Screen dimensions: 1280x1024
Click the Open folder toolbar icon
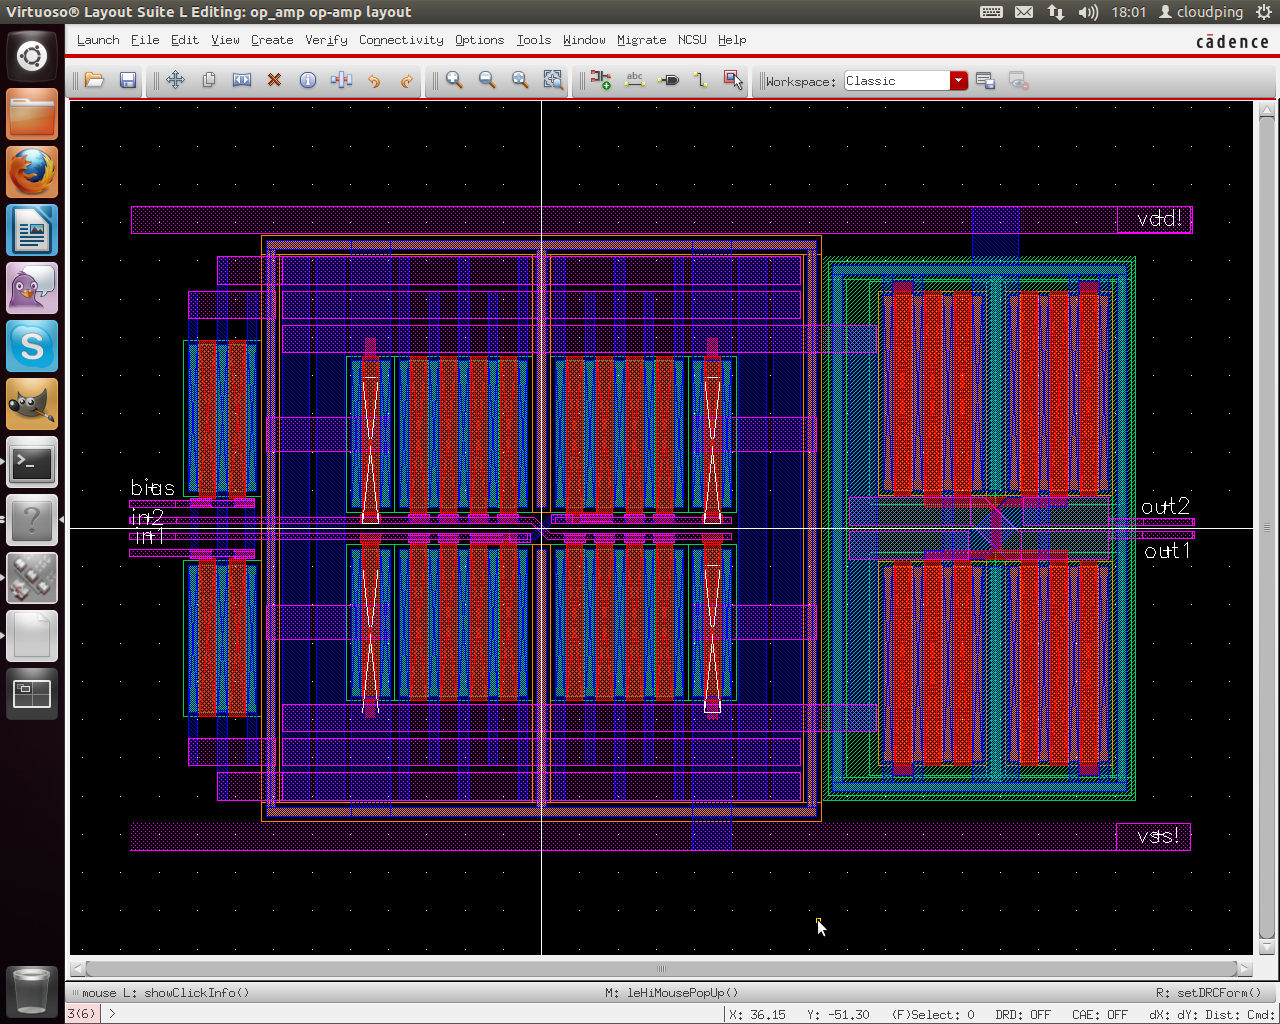[x=95, y=80]
